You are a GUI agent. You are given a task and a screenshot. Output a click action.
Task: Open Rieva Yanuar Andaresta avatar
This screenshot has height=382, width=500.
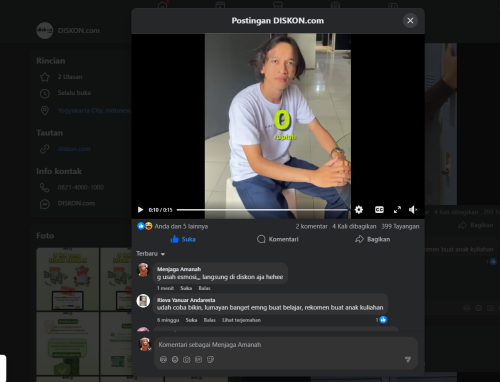143,301
